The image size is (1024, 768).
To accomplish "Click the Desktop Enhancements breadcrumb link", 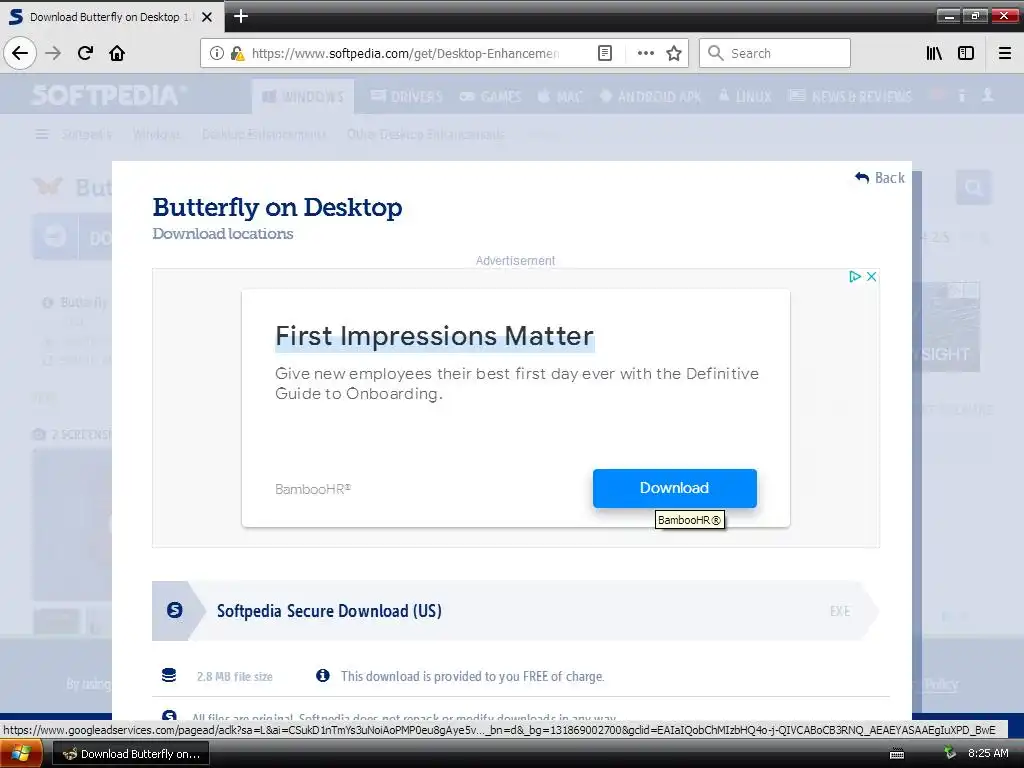I will pyautogui.click(x=263, y=134).
